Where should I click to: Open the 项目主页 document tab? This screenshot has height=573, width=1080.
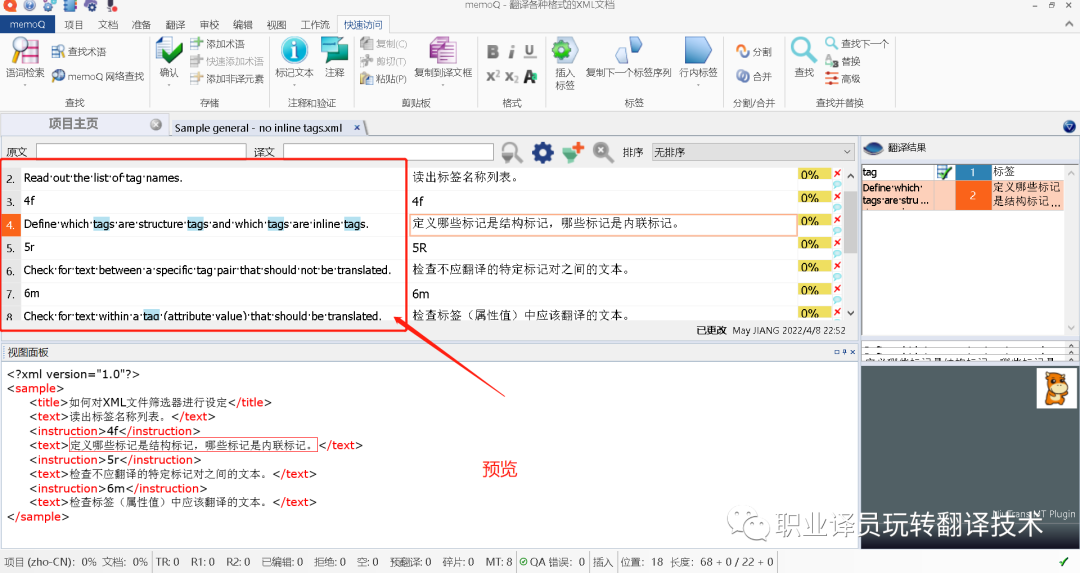73,124
